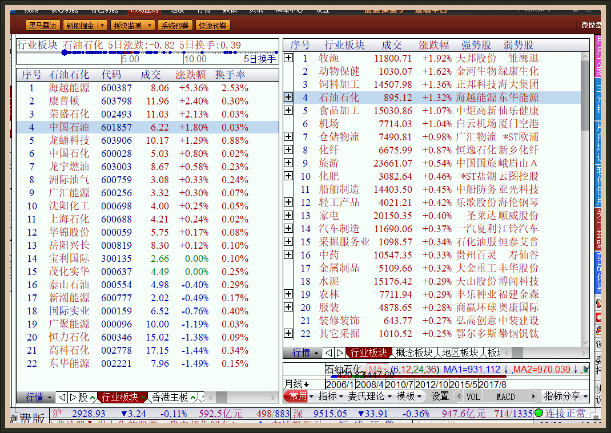The width and height of the screenshot is (611, 433).
Task: Switch to 概念板块 tab
Action: [x=414, y=353]
